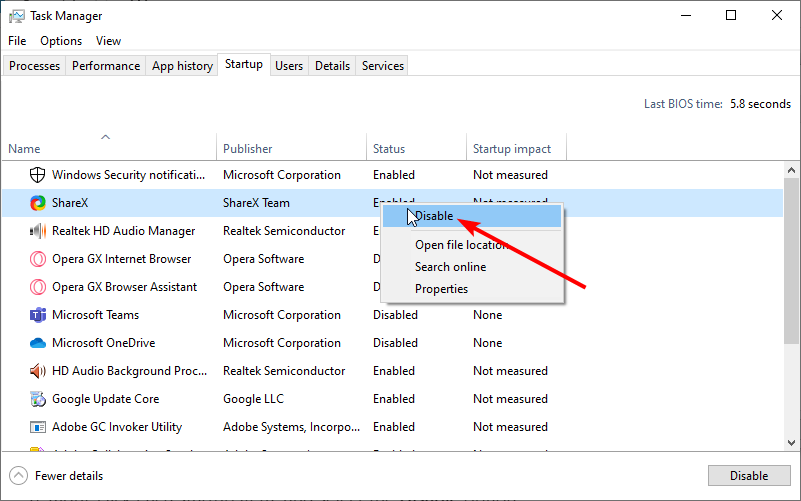
Task: Click the ShareX app icon
Action: (38, 203)
